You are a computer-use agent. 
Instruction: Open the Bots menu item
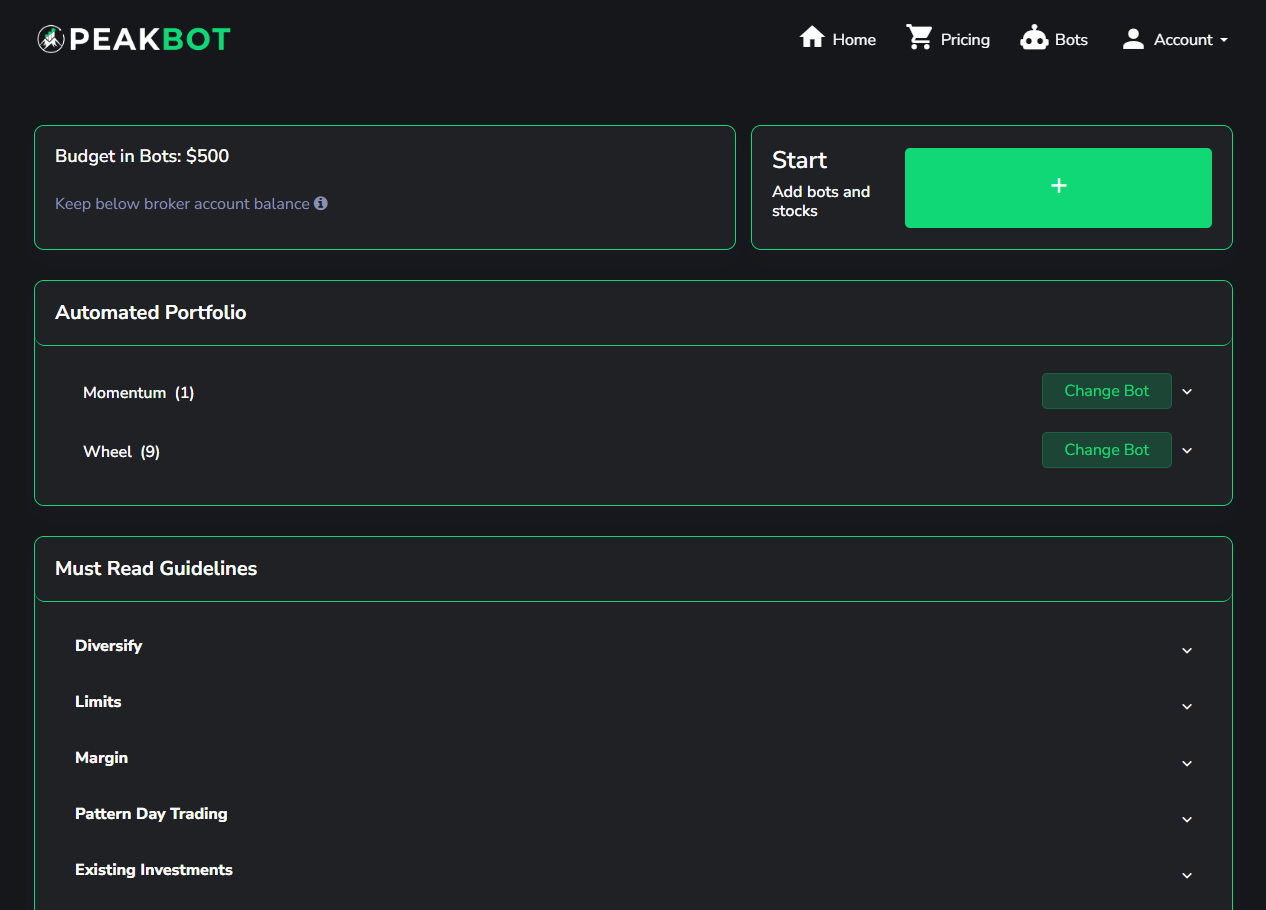pyautogui.click(x=1054, y=39)
